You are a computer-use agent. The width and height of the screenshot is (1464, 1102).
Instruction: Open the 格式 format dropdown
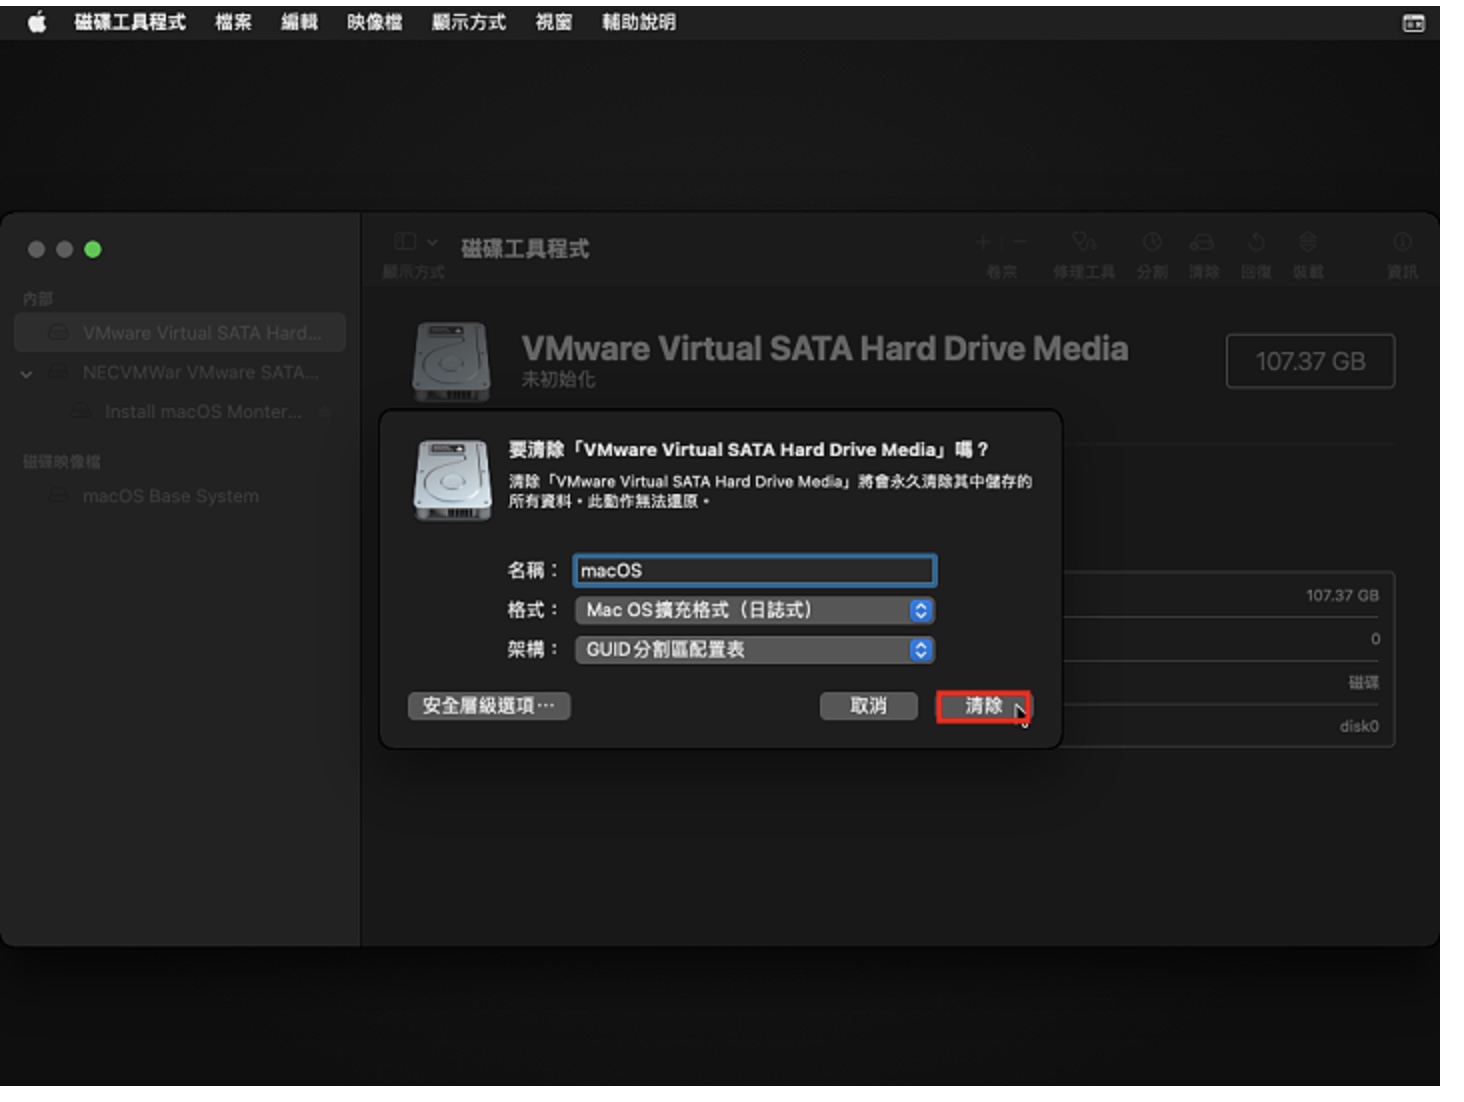point(755,610)
